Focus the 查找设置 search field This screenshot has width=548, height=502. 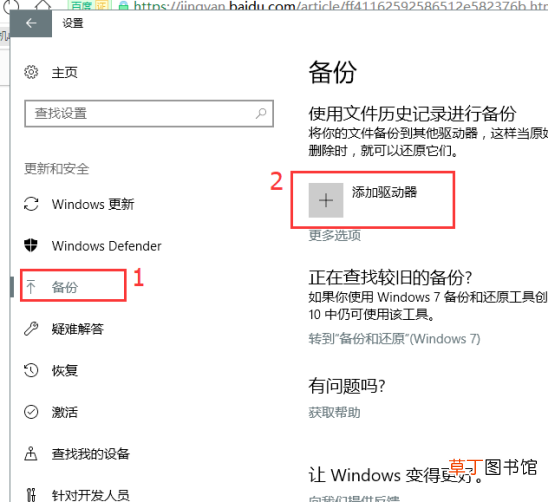click(149, 114)
